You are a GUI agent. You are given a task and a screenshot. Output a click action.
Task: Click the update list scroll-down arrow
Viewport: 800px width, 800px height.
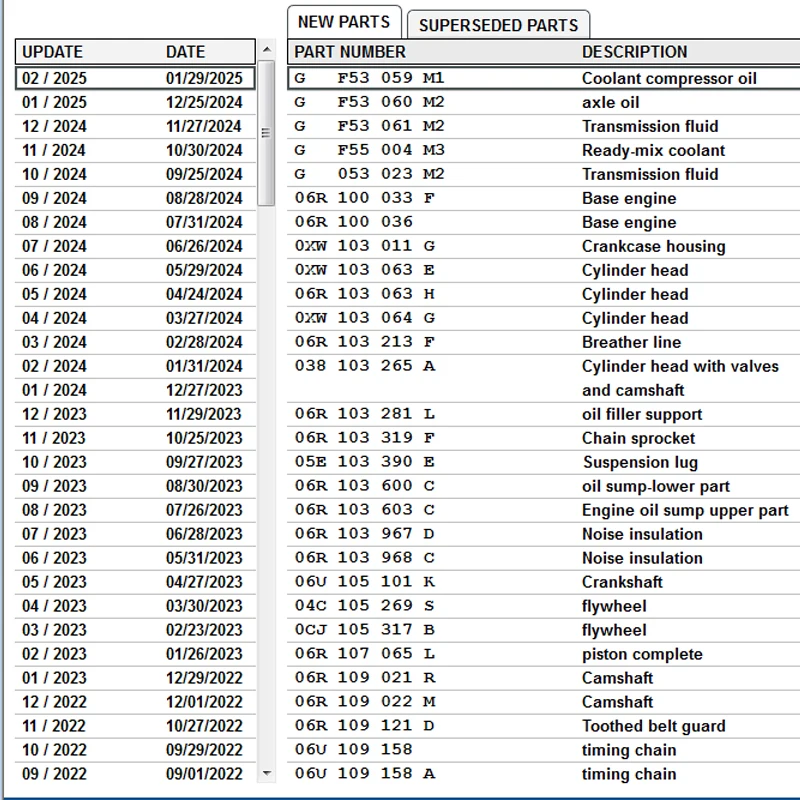pyautogui.click(x=266, y=773)
